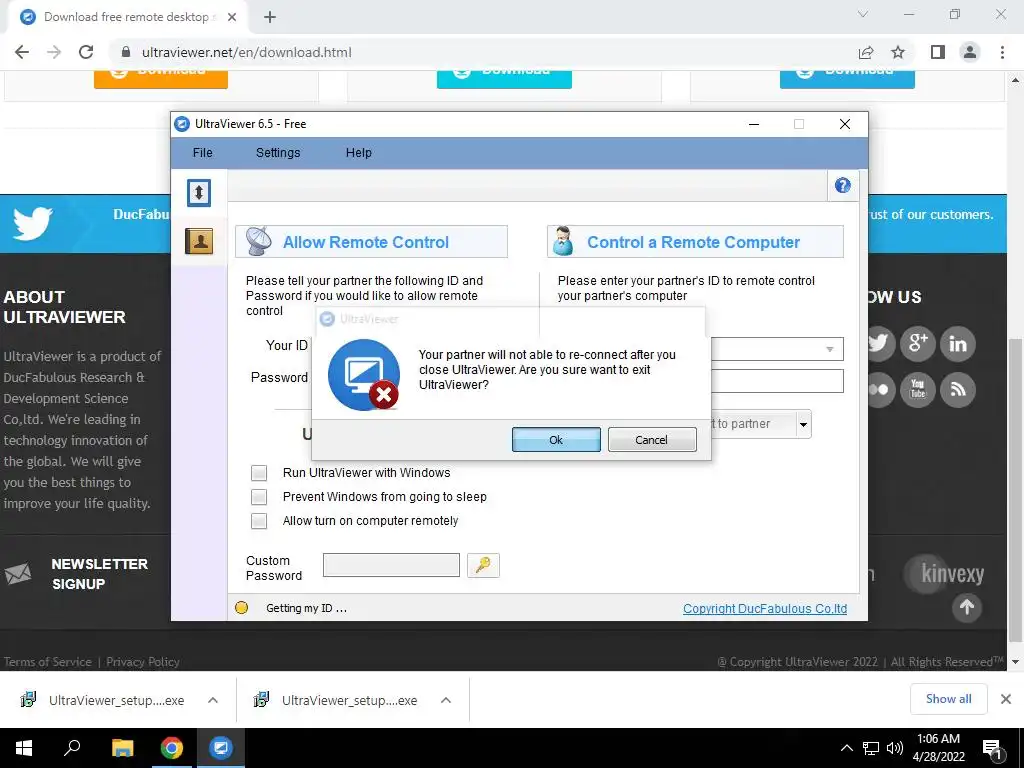Viewport: 1024px width, 768px height.
Task: Click the Chrome address bar URL
Action: point(246,52)
